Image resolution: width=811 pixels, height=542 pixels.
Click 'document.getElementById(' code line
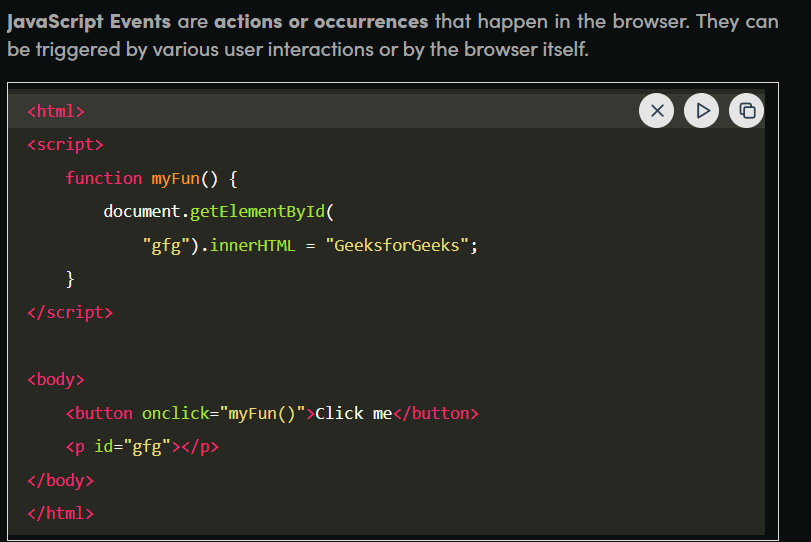point(219,212)
